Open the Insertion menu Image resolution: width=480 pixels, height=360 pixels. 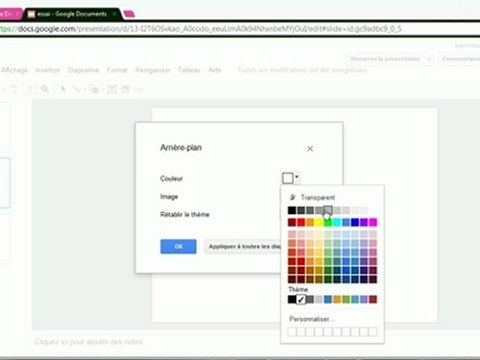click(47, 70)
